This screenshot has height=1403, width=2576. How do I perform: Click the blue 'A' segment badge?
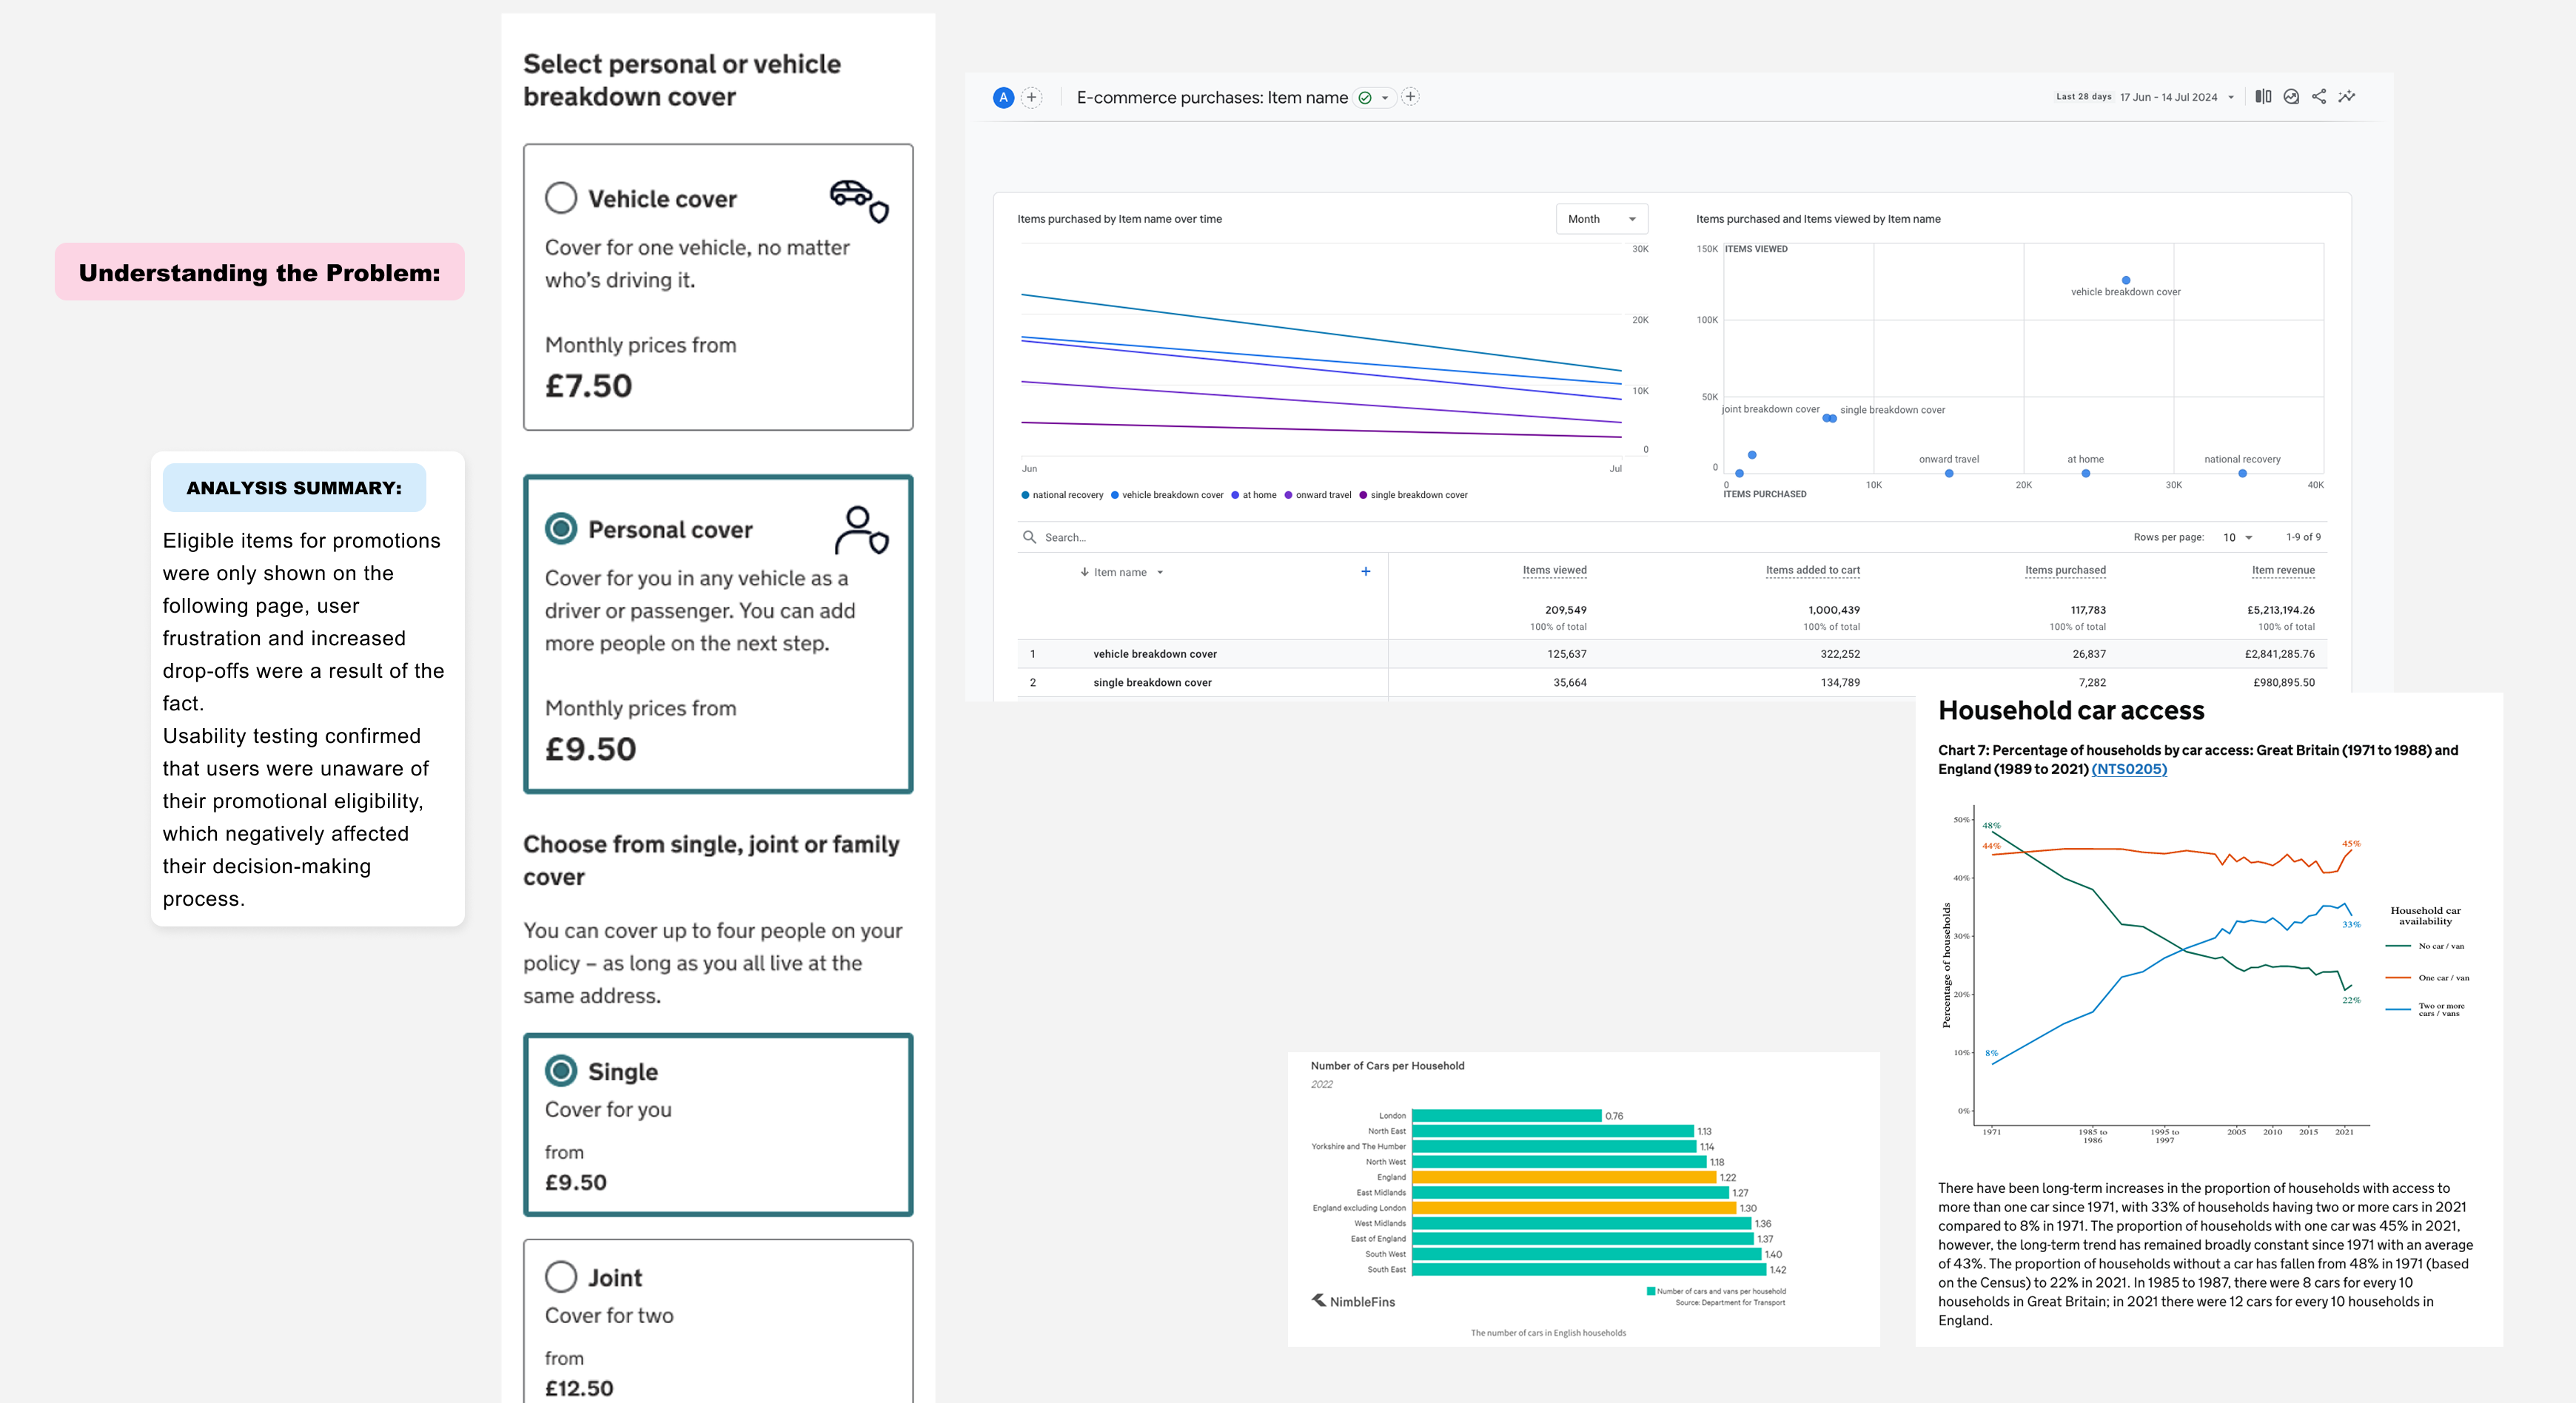(1003, 97)
